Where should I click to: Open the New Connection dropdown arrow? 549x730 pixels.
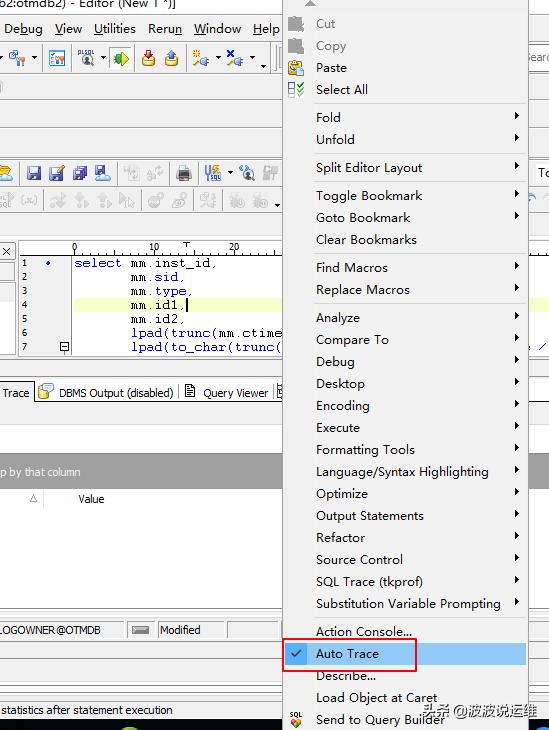tap(218, 58)
